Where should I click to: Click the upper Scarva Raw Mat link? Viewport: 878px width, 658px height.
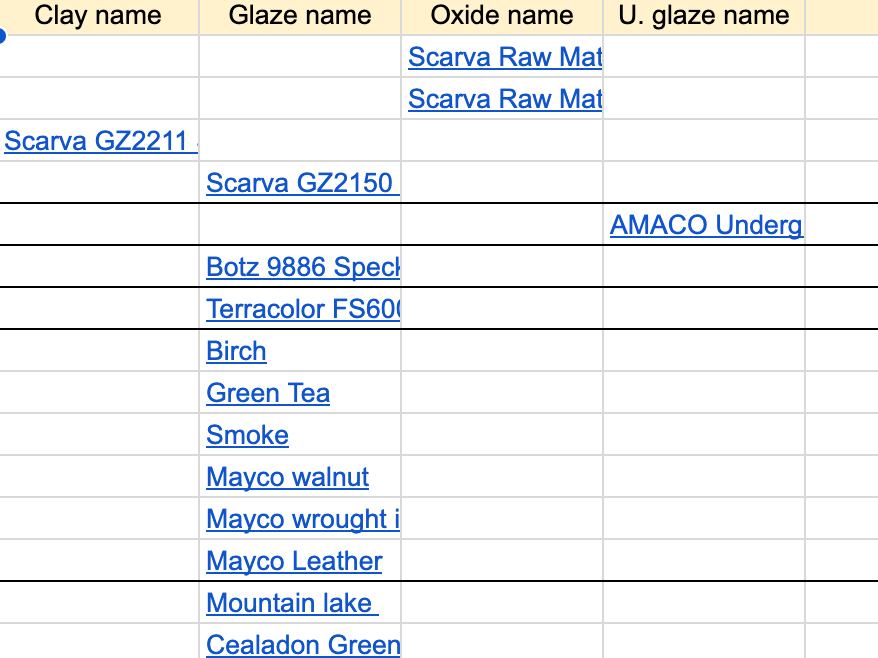pos(505,57)
